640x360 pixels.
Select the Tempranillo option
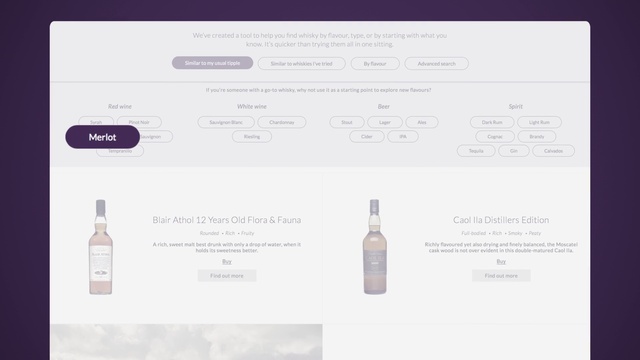point(120,151)
